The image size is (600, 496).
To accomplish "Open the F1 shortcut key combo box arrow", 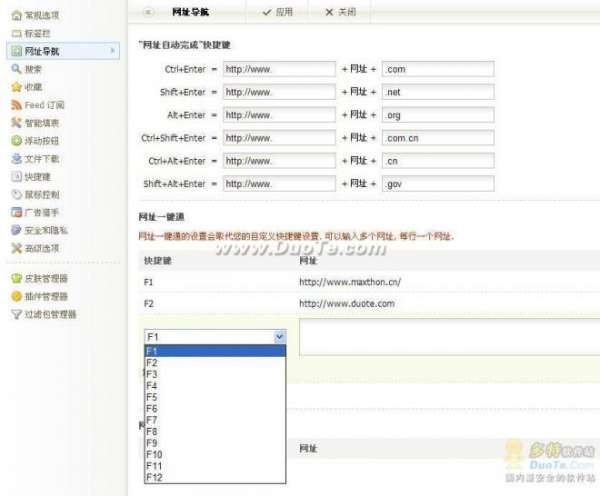I will pyautogui.click(x=280, y=337).
